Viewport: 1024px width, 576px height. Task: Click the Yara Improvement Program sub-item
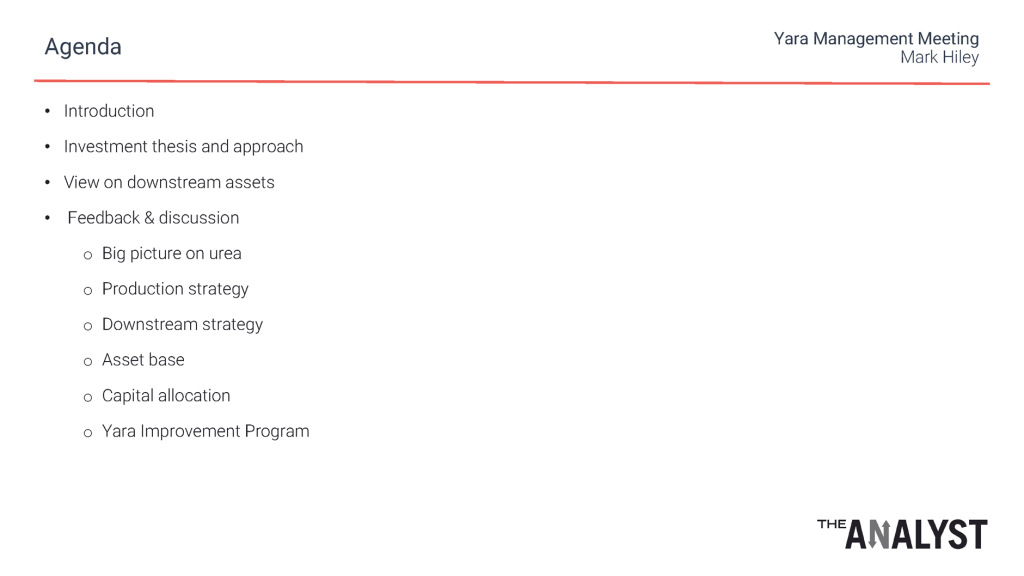click(206, 432)
